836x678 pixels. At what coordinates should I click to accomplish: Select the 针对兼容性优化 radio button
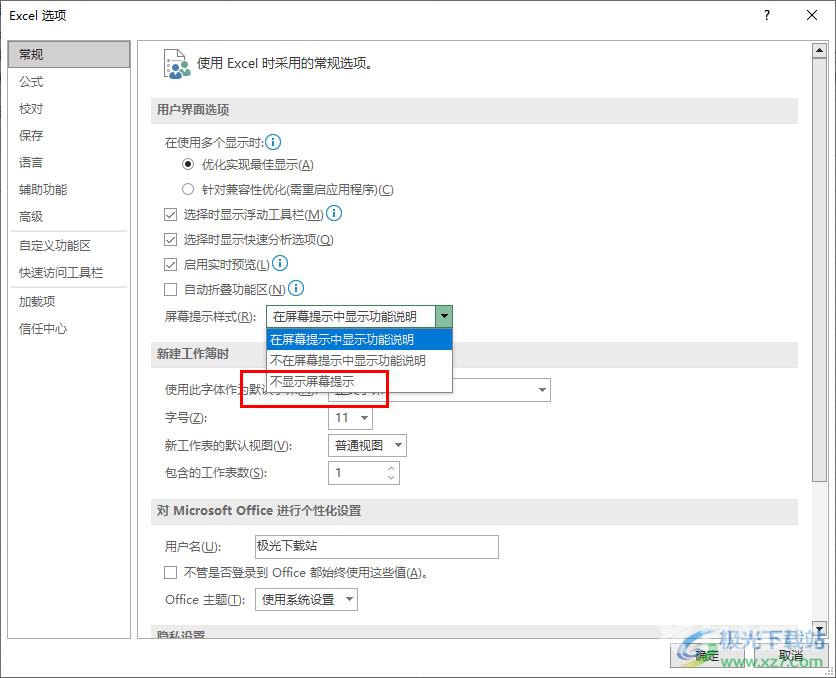pos(188,189)
